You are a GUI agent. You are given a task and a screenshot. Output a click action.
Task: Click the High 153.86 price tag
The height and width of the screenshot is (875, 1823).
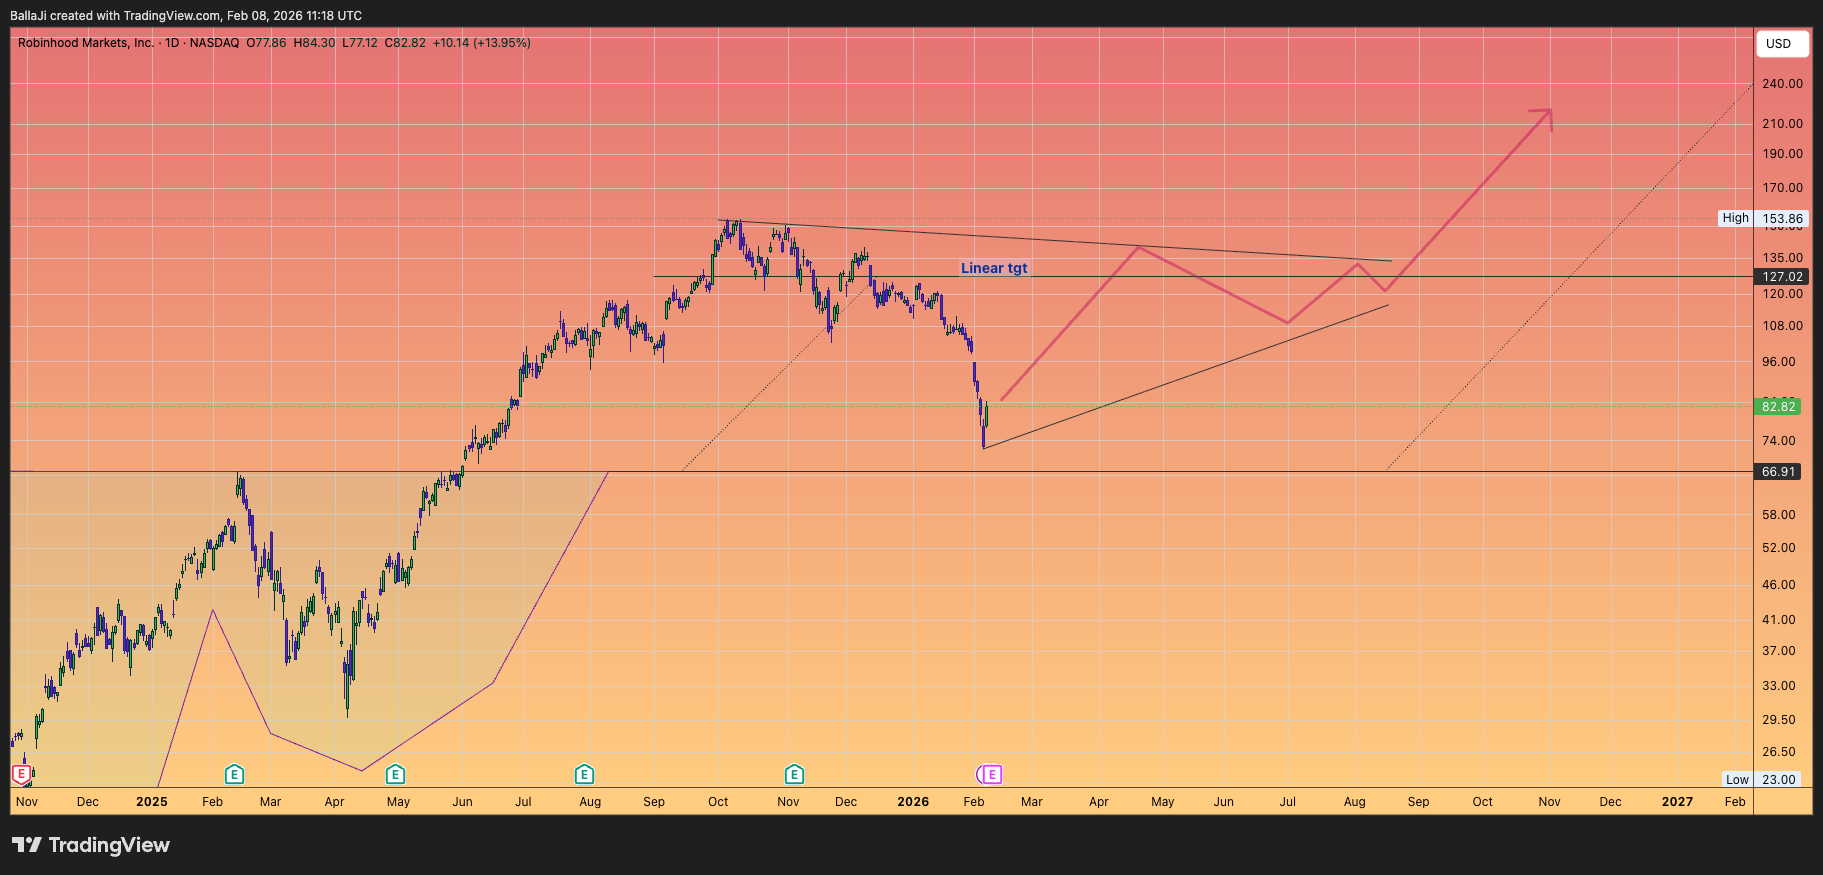pyautogui.click(x=1764, y=218)
